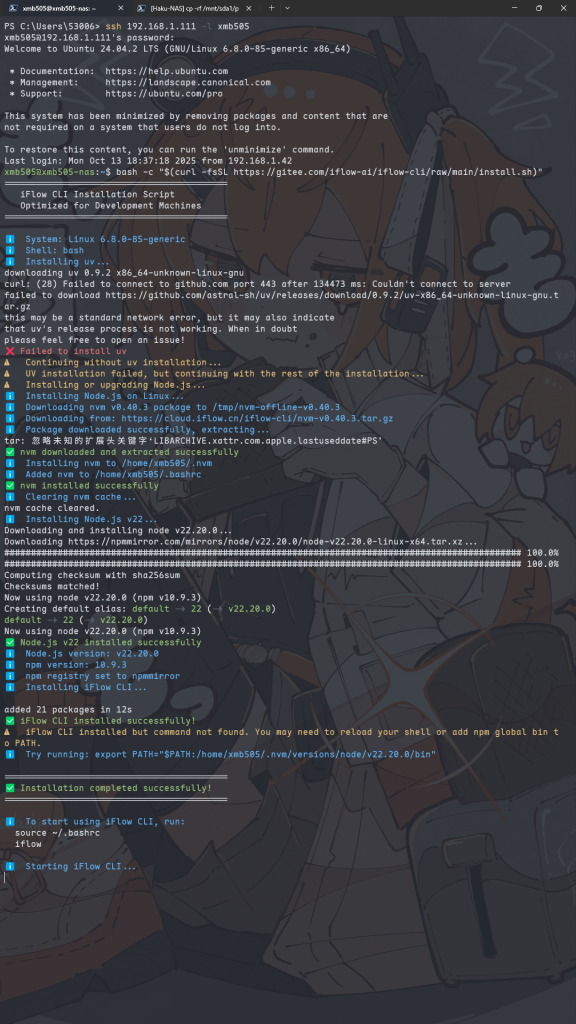Click the shell icon on the Haku-NAS tab
The image size is (576, 1024).
tap(141, 8)
